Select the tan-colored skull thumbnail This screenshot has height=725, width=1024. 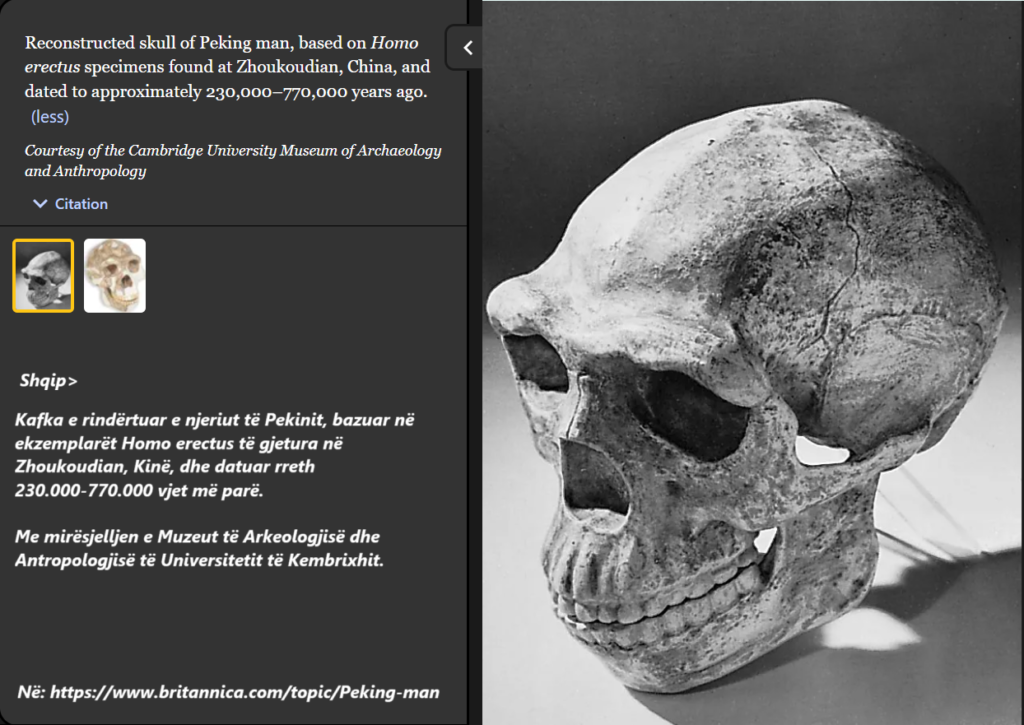(x=115, y=276)
